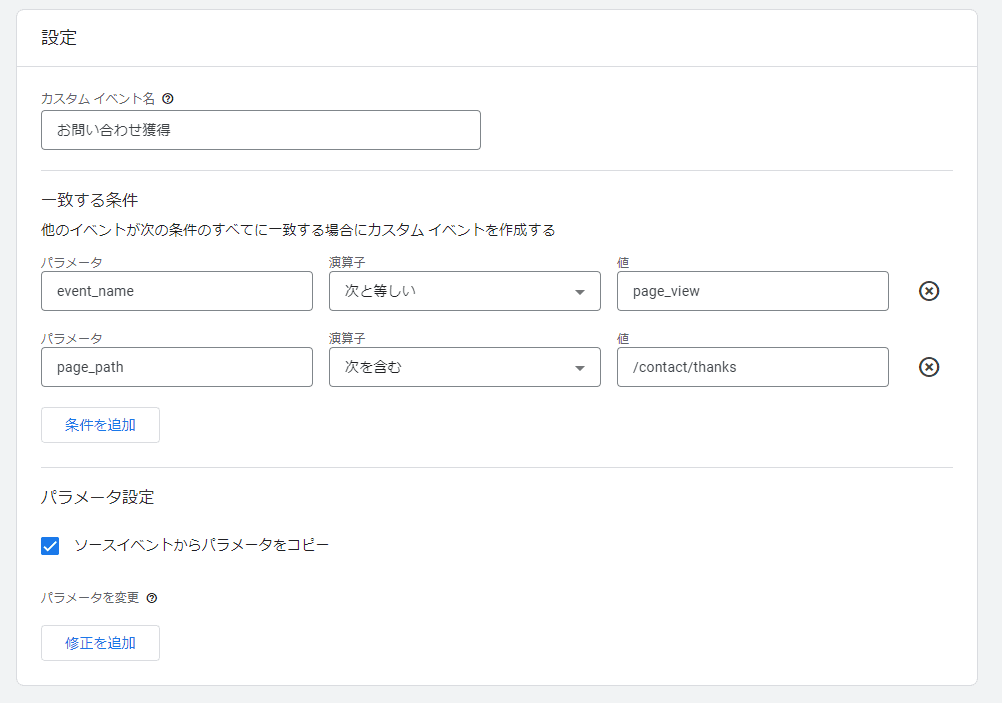This screenshot has width=1002, height=703.
Task: Click the page_path parameter field
Action: tap(177, 367)
